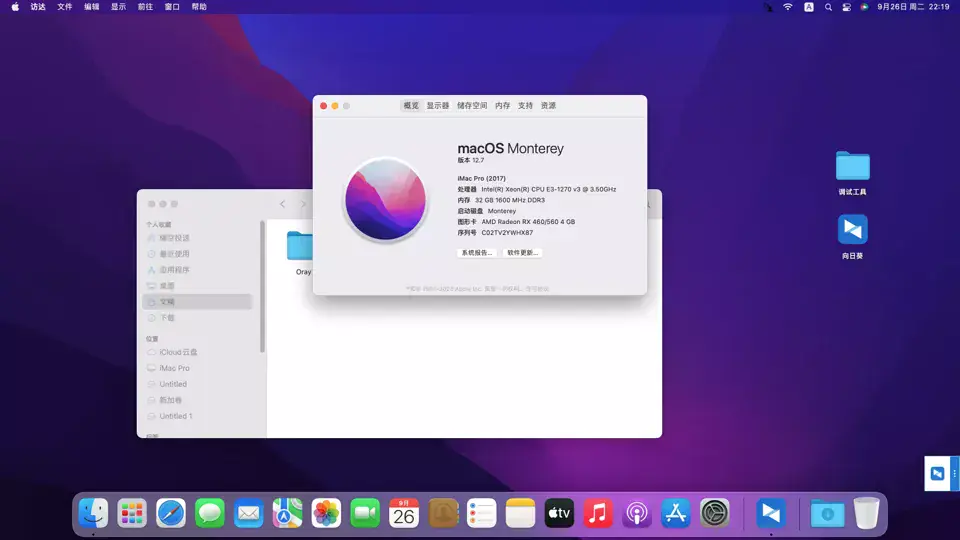Image resolution: width=960 pixels, height=540 pixels.
Task: Click the Sunflower floating widget at screen edge
Action: click(942, 473)
